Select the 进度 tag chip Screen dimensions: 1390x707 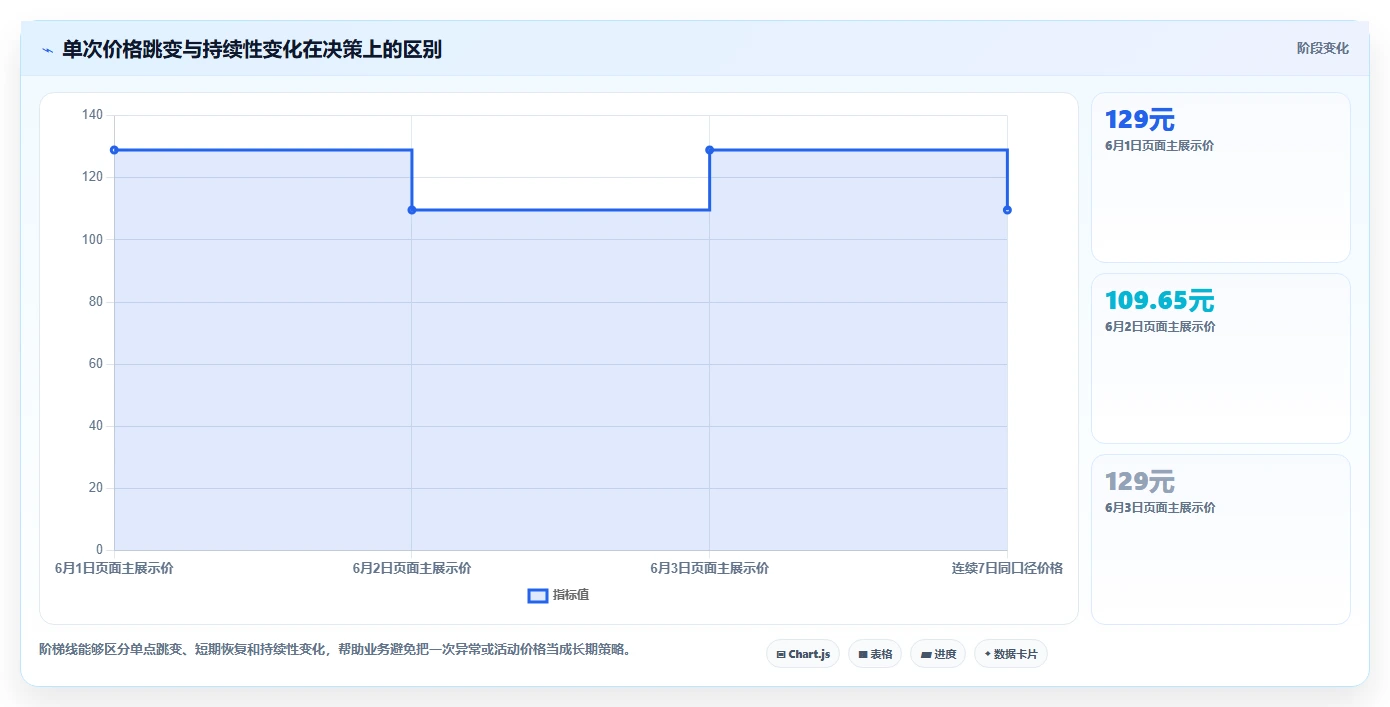point(938,654)
